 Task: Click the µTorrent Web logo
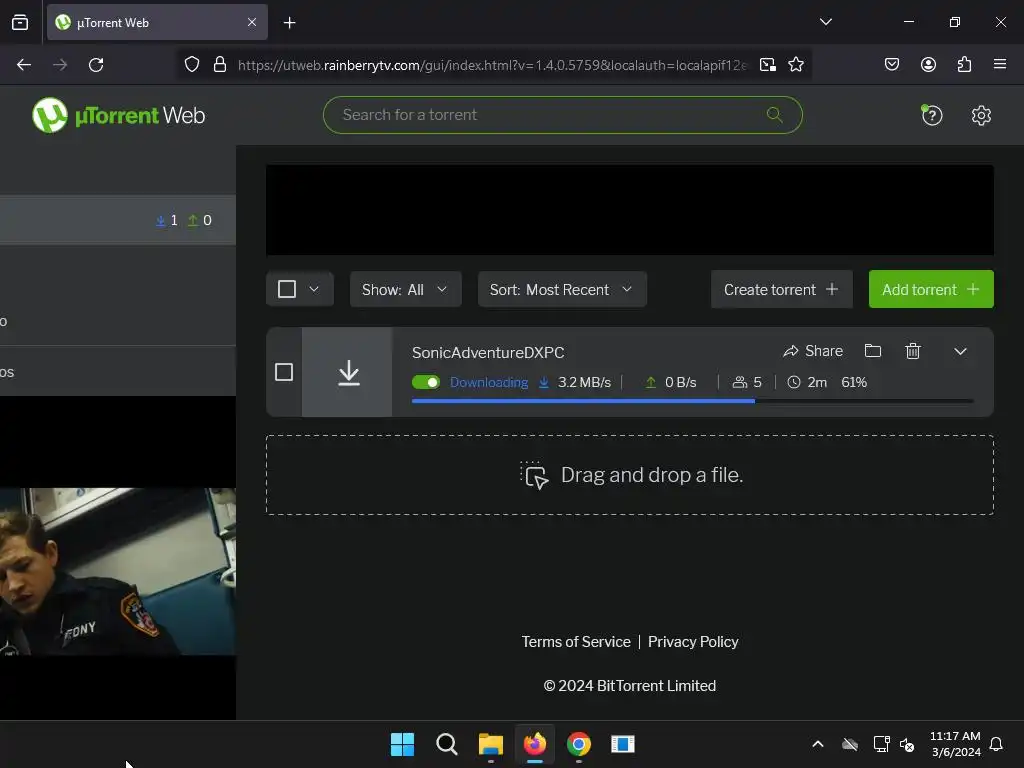tap(118, 116)
